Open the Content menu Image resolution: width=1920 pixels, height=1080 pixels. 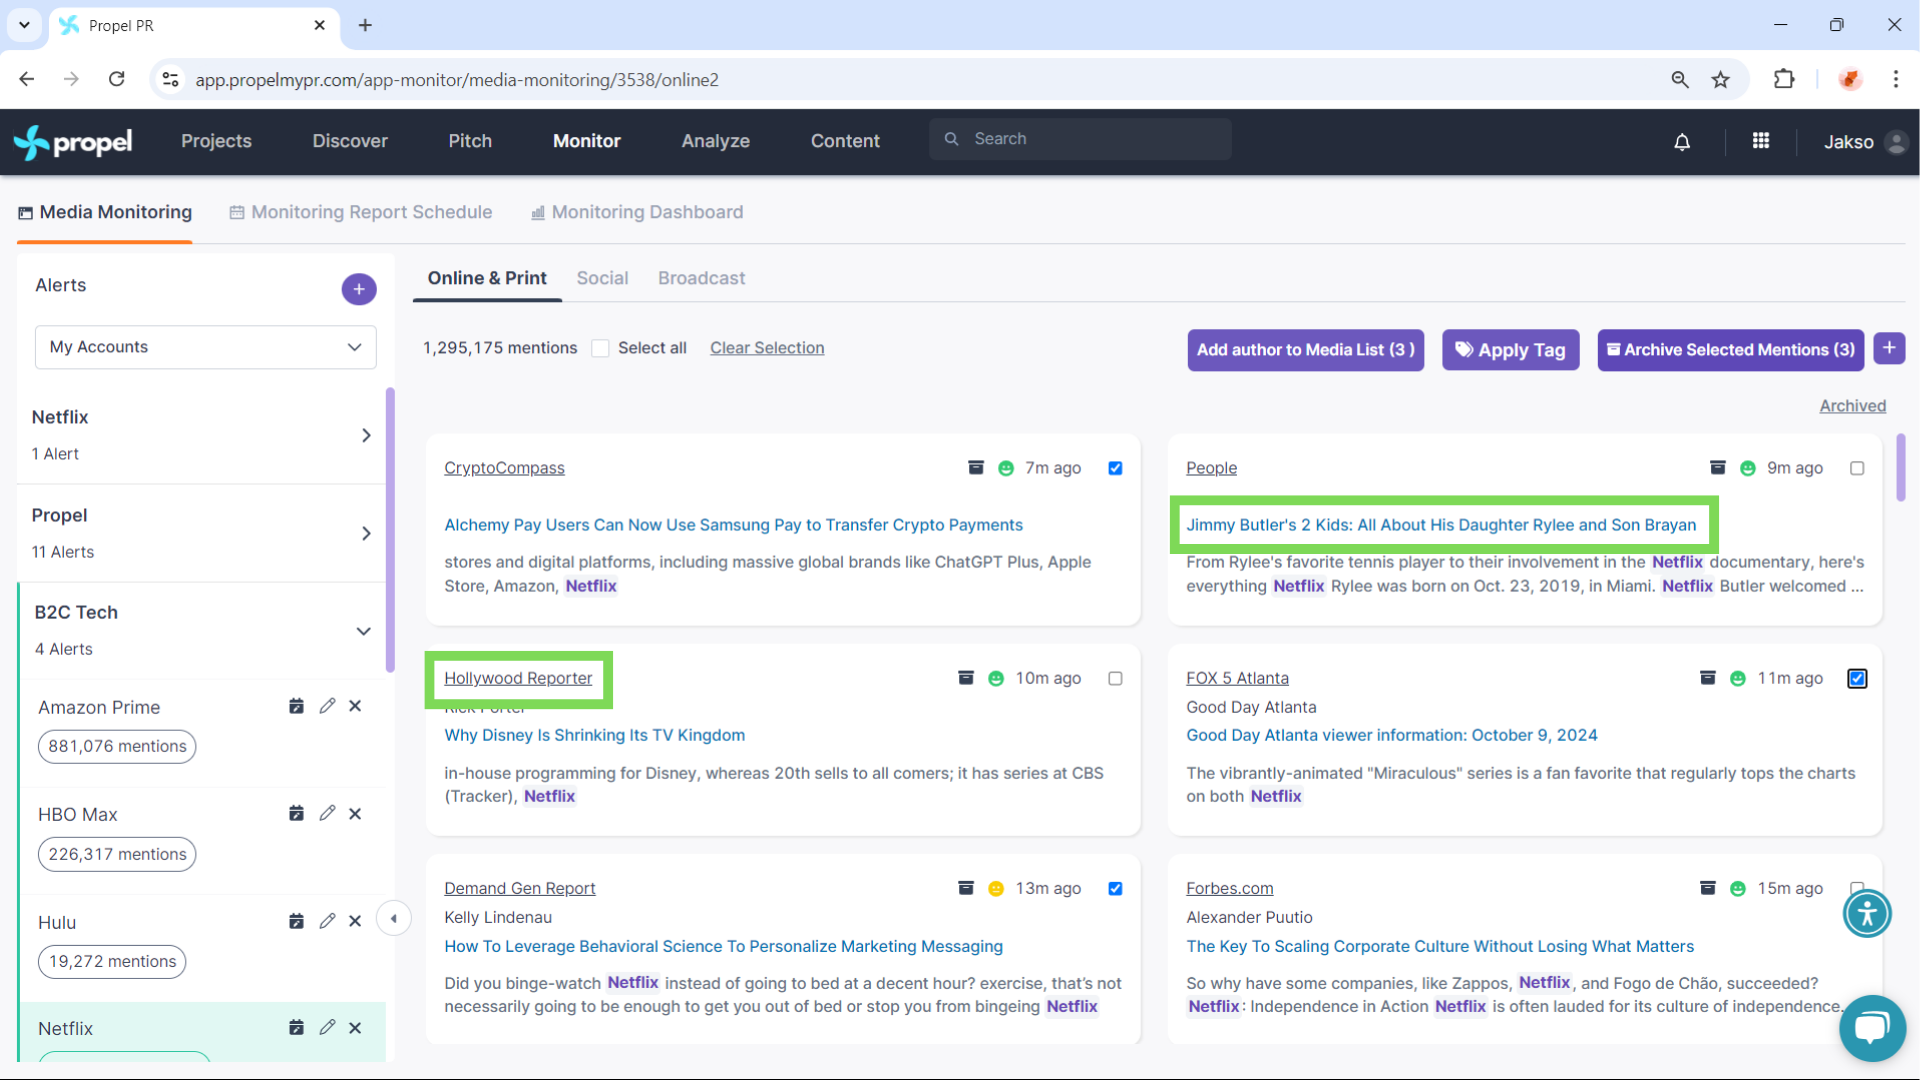pyautogui.click(x=845, y=141)
